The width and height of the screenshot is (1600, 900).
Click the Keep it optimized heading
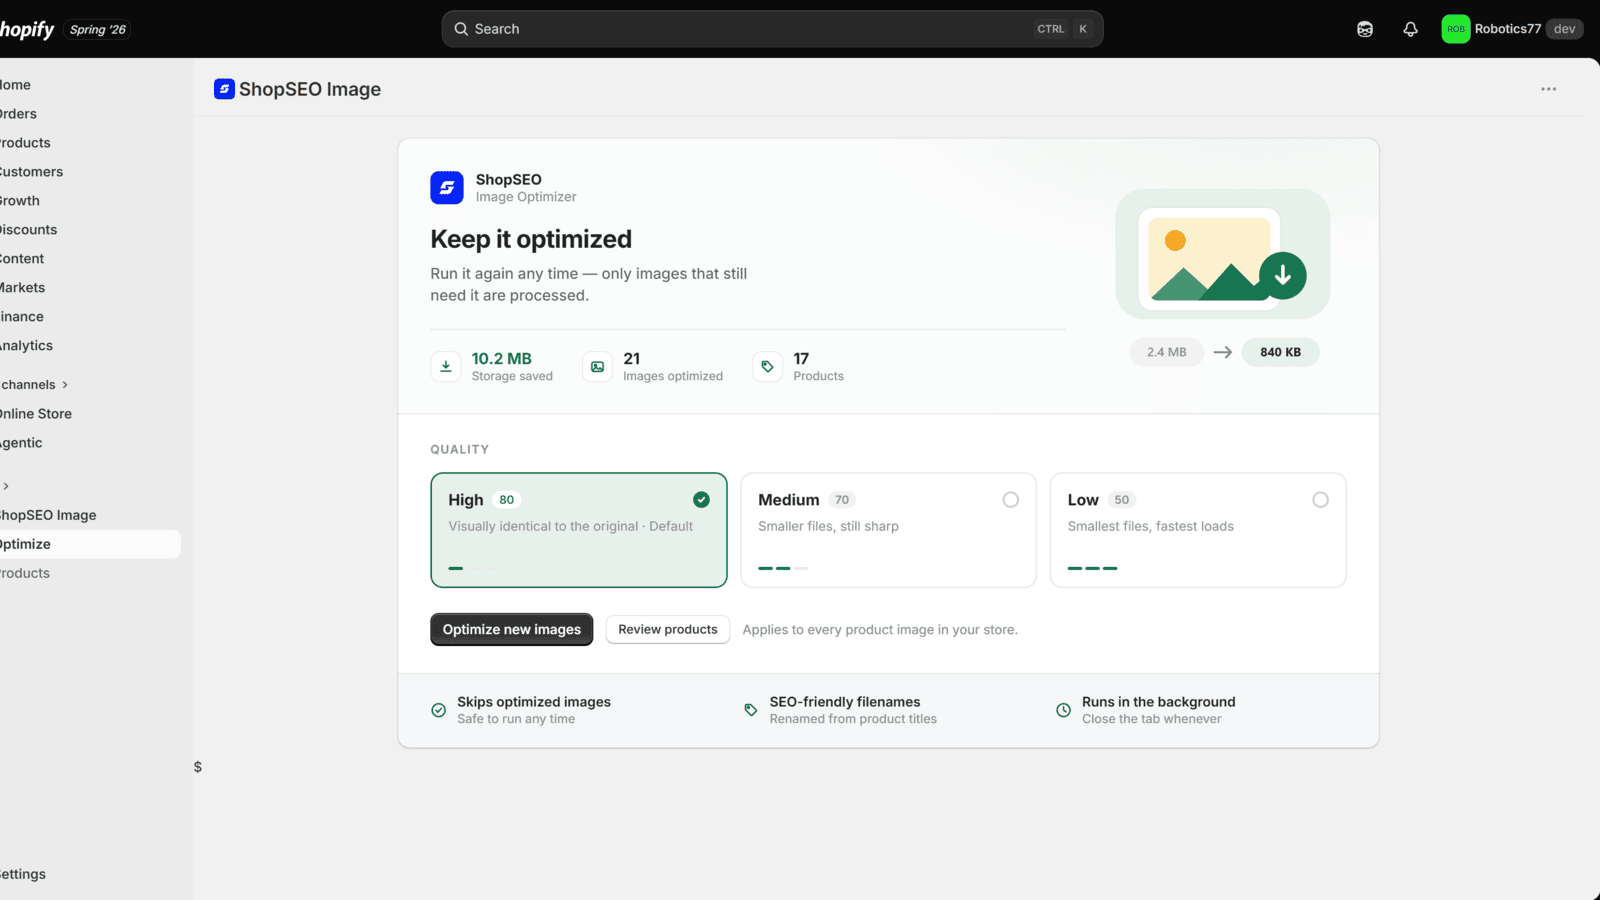click(x=531, y=239)
